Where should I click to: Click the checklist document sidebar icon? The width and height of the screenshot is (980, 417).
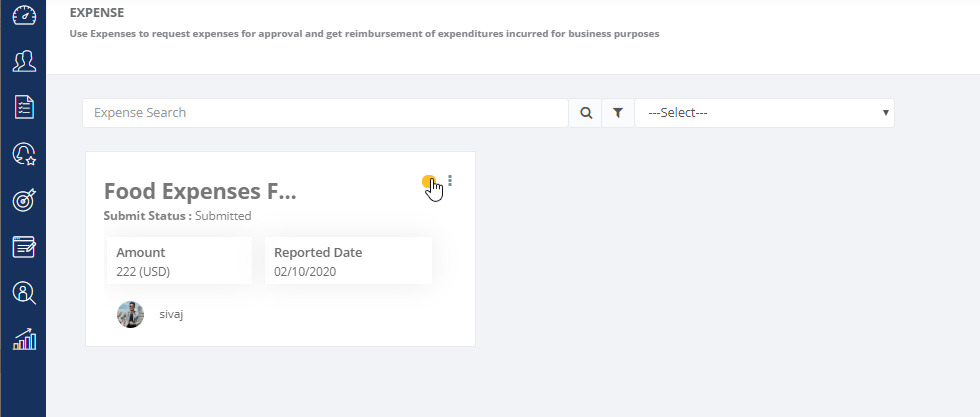click(23, 107)
